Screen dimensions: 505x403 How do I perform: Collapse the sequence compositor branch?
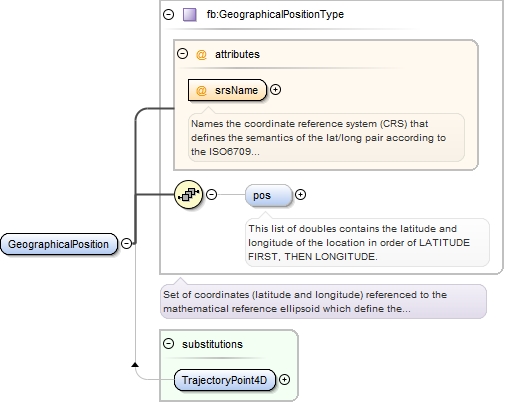click(212, 194)
